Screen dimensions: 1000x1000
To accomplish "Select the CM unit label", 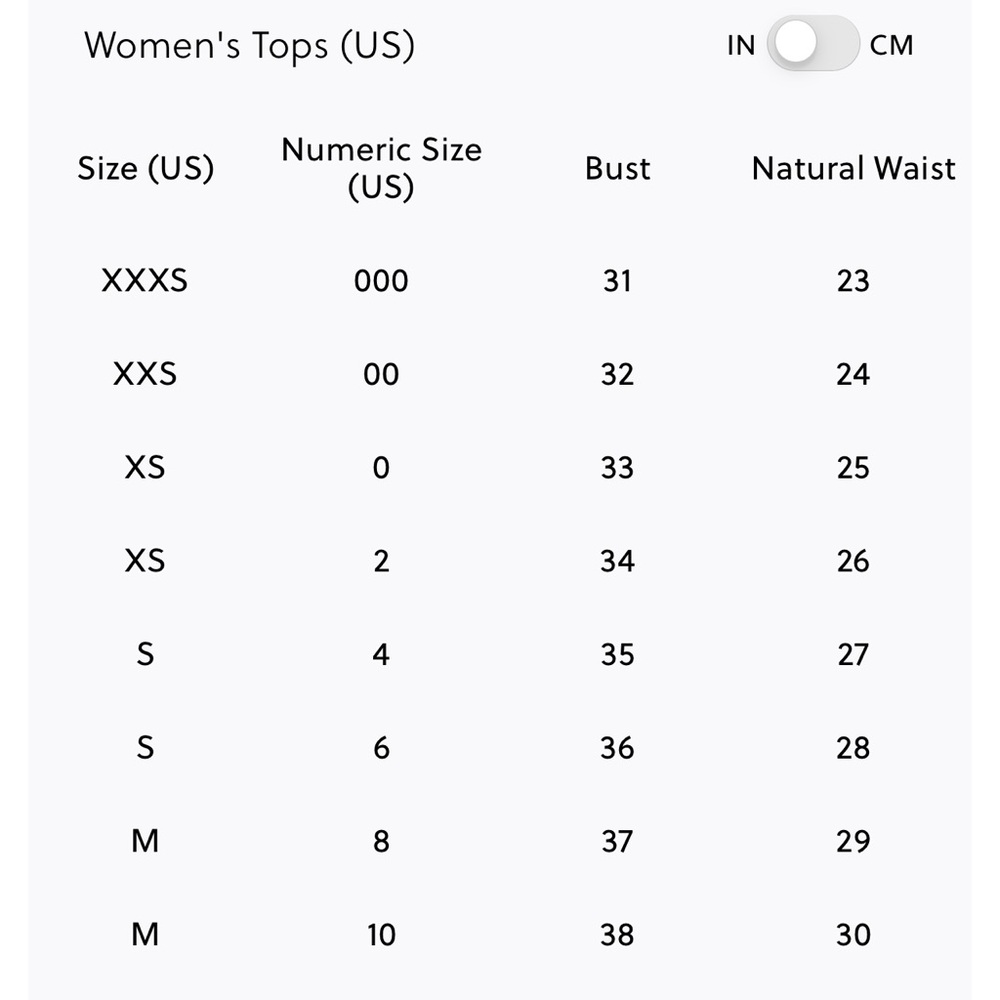I will pyautogui.click(x=891, y=46).
